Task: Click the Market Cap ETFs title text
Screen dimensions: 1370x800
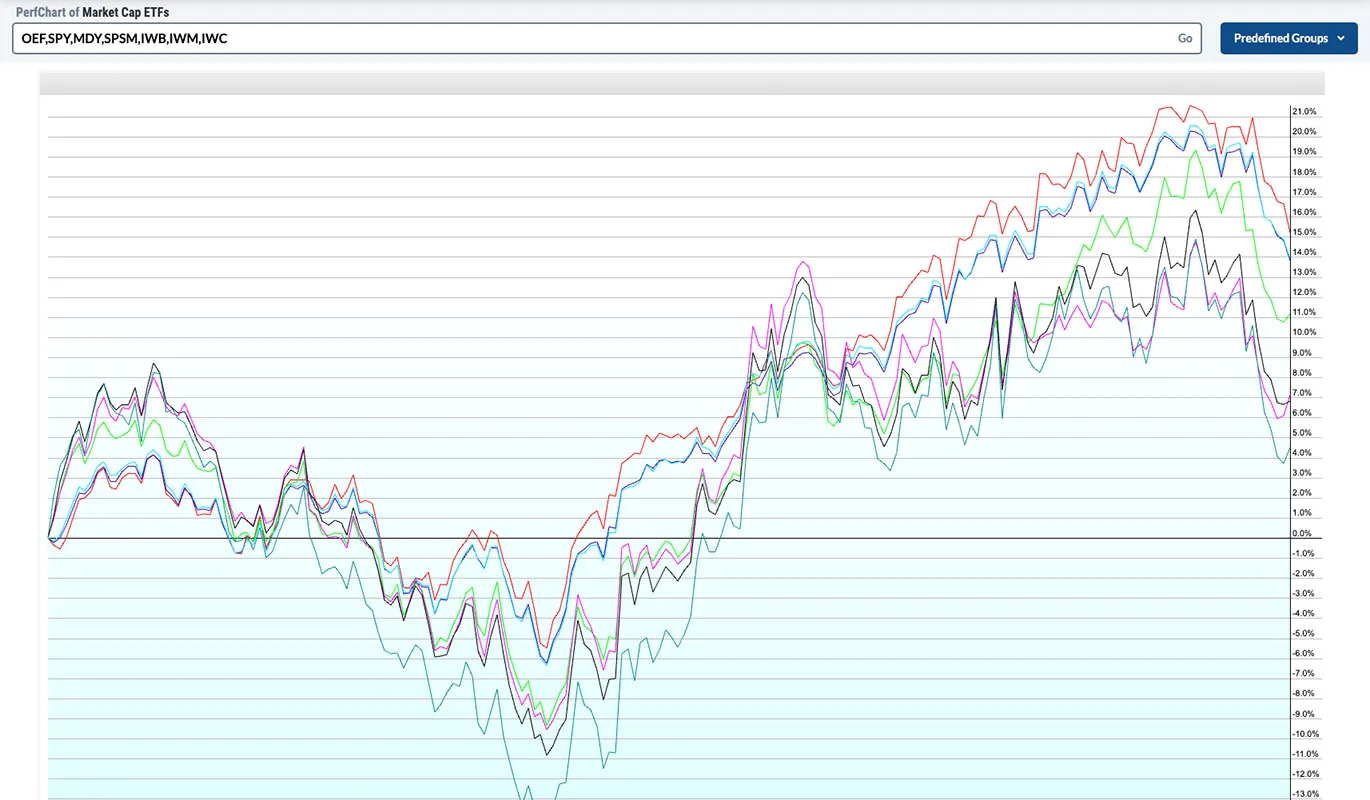Action: [x=125, y=11]
